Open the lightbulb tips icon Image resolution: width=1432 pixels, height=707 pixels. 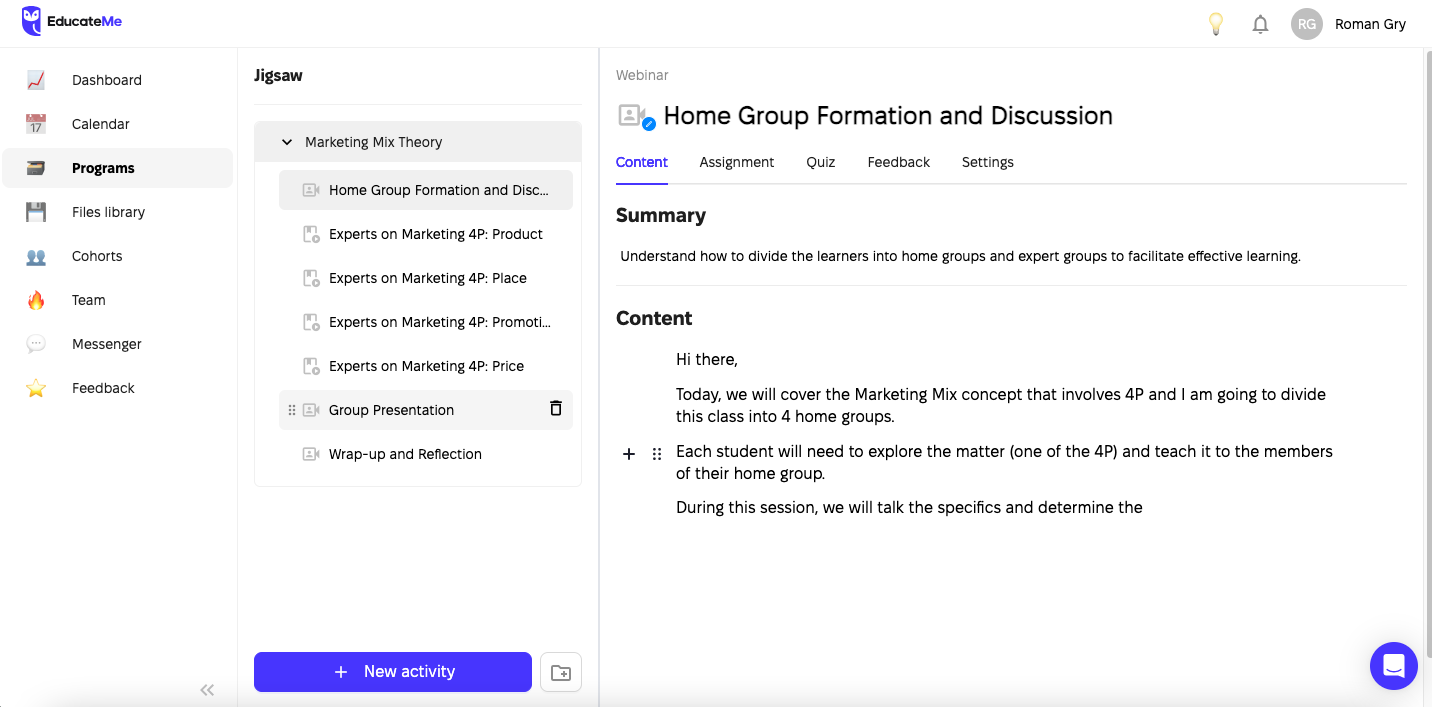[x=1216, y=23]
